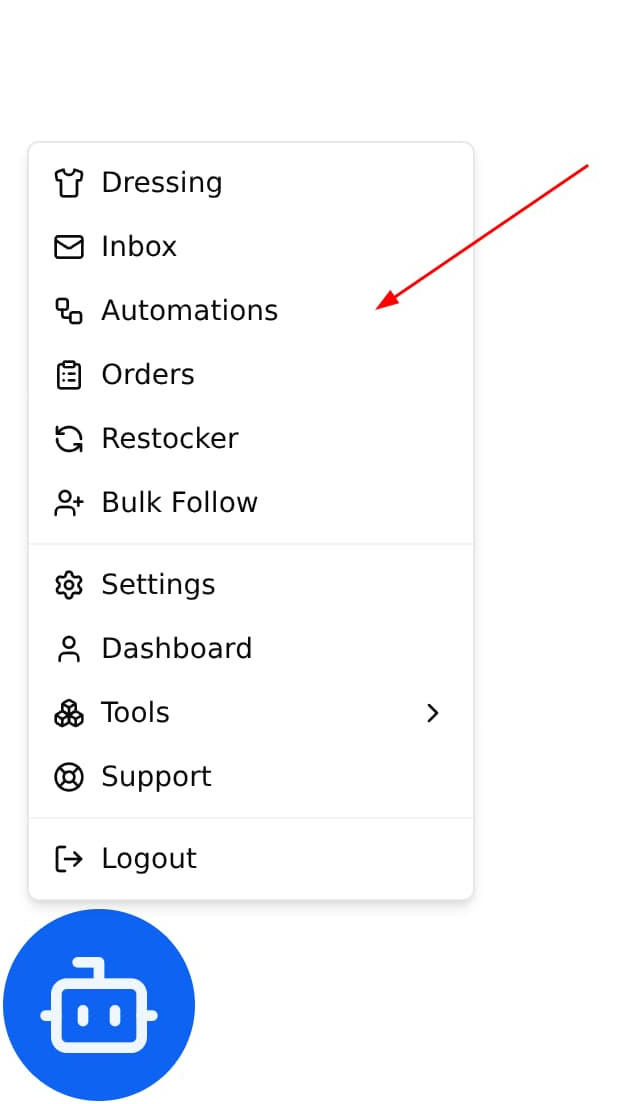This screenshot has width=620, height=1104.
Task: Click the Dressing t-shirt icon
Action: coord(68,183)
